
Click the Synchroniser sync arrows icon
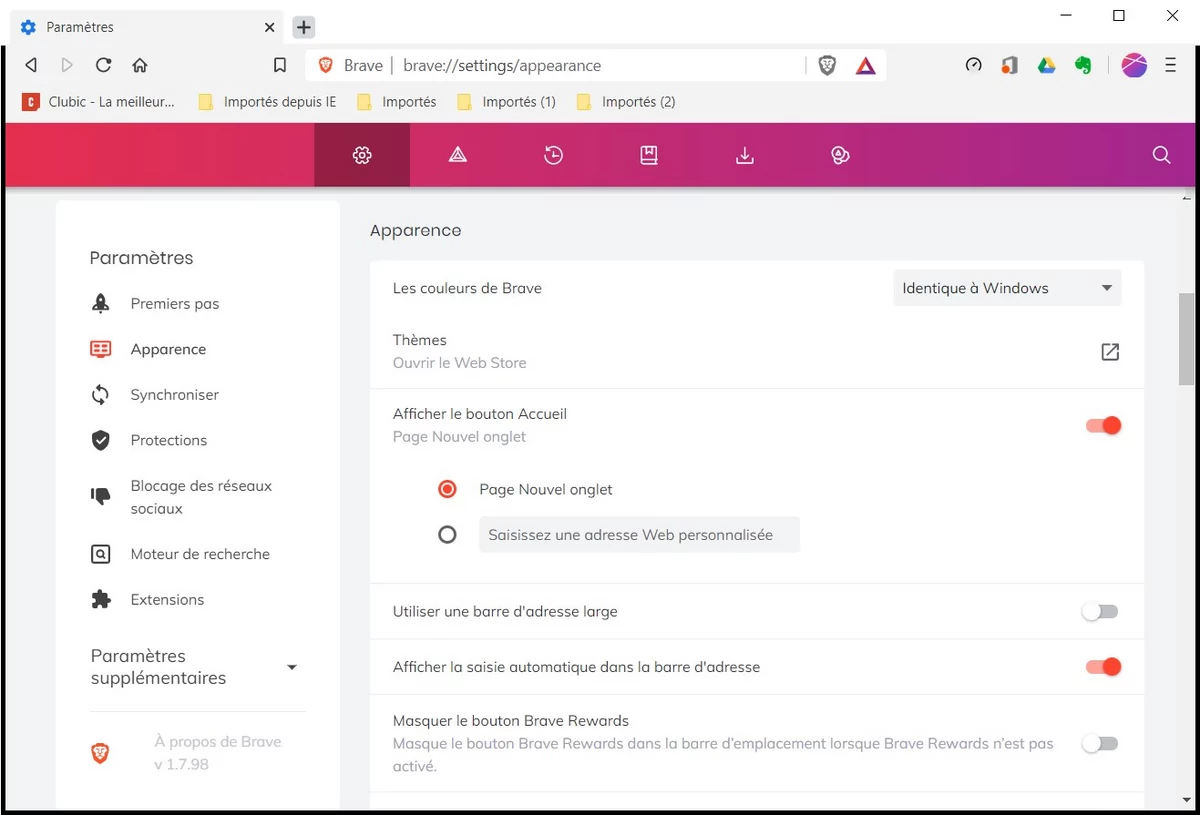click(x=101, y=394)
